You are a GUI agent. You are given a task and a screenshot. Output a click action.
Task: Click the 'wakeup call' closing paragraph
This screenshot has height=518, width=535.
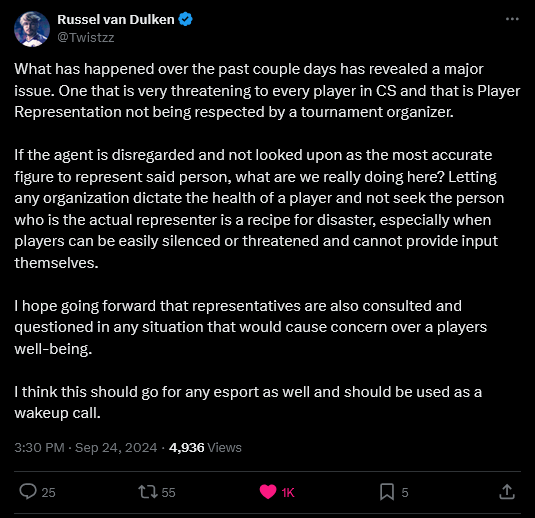point(248,402)
